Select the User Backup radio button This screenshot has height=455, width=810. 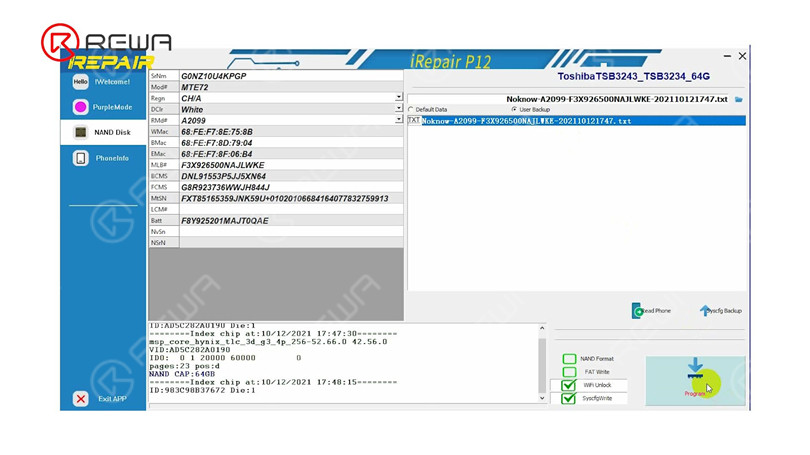point(514,109)
